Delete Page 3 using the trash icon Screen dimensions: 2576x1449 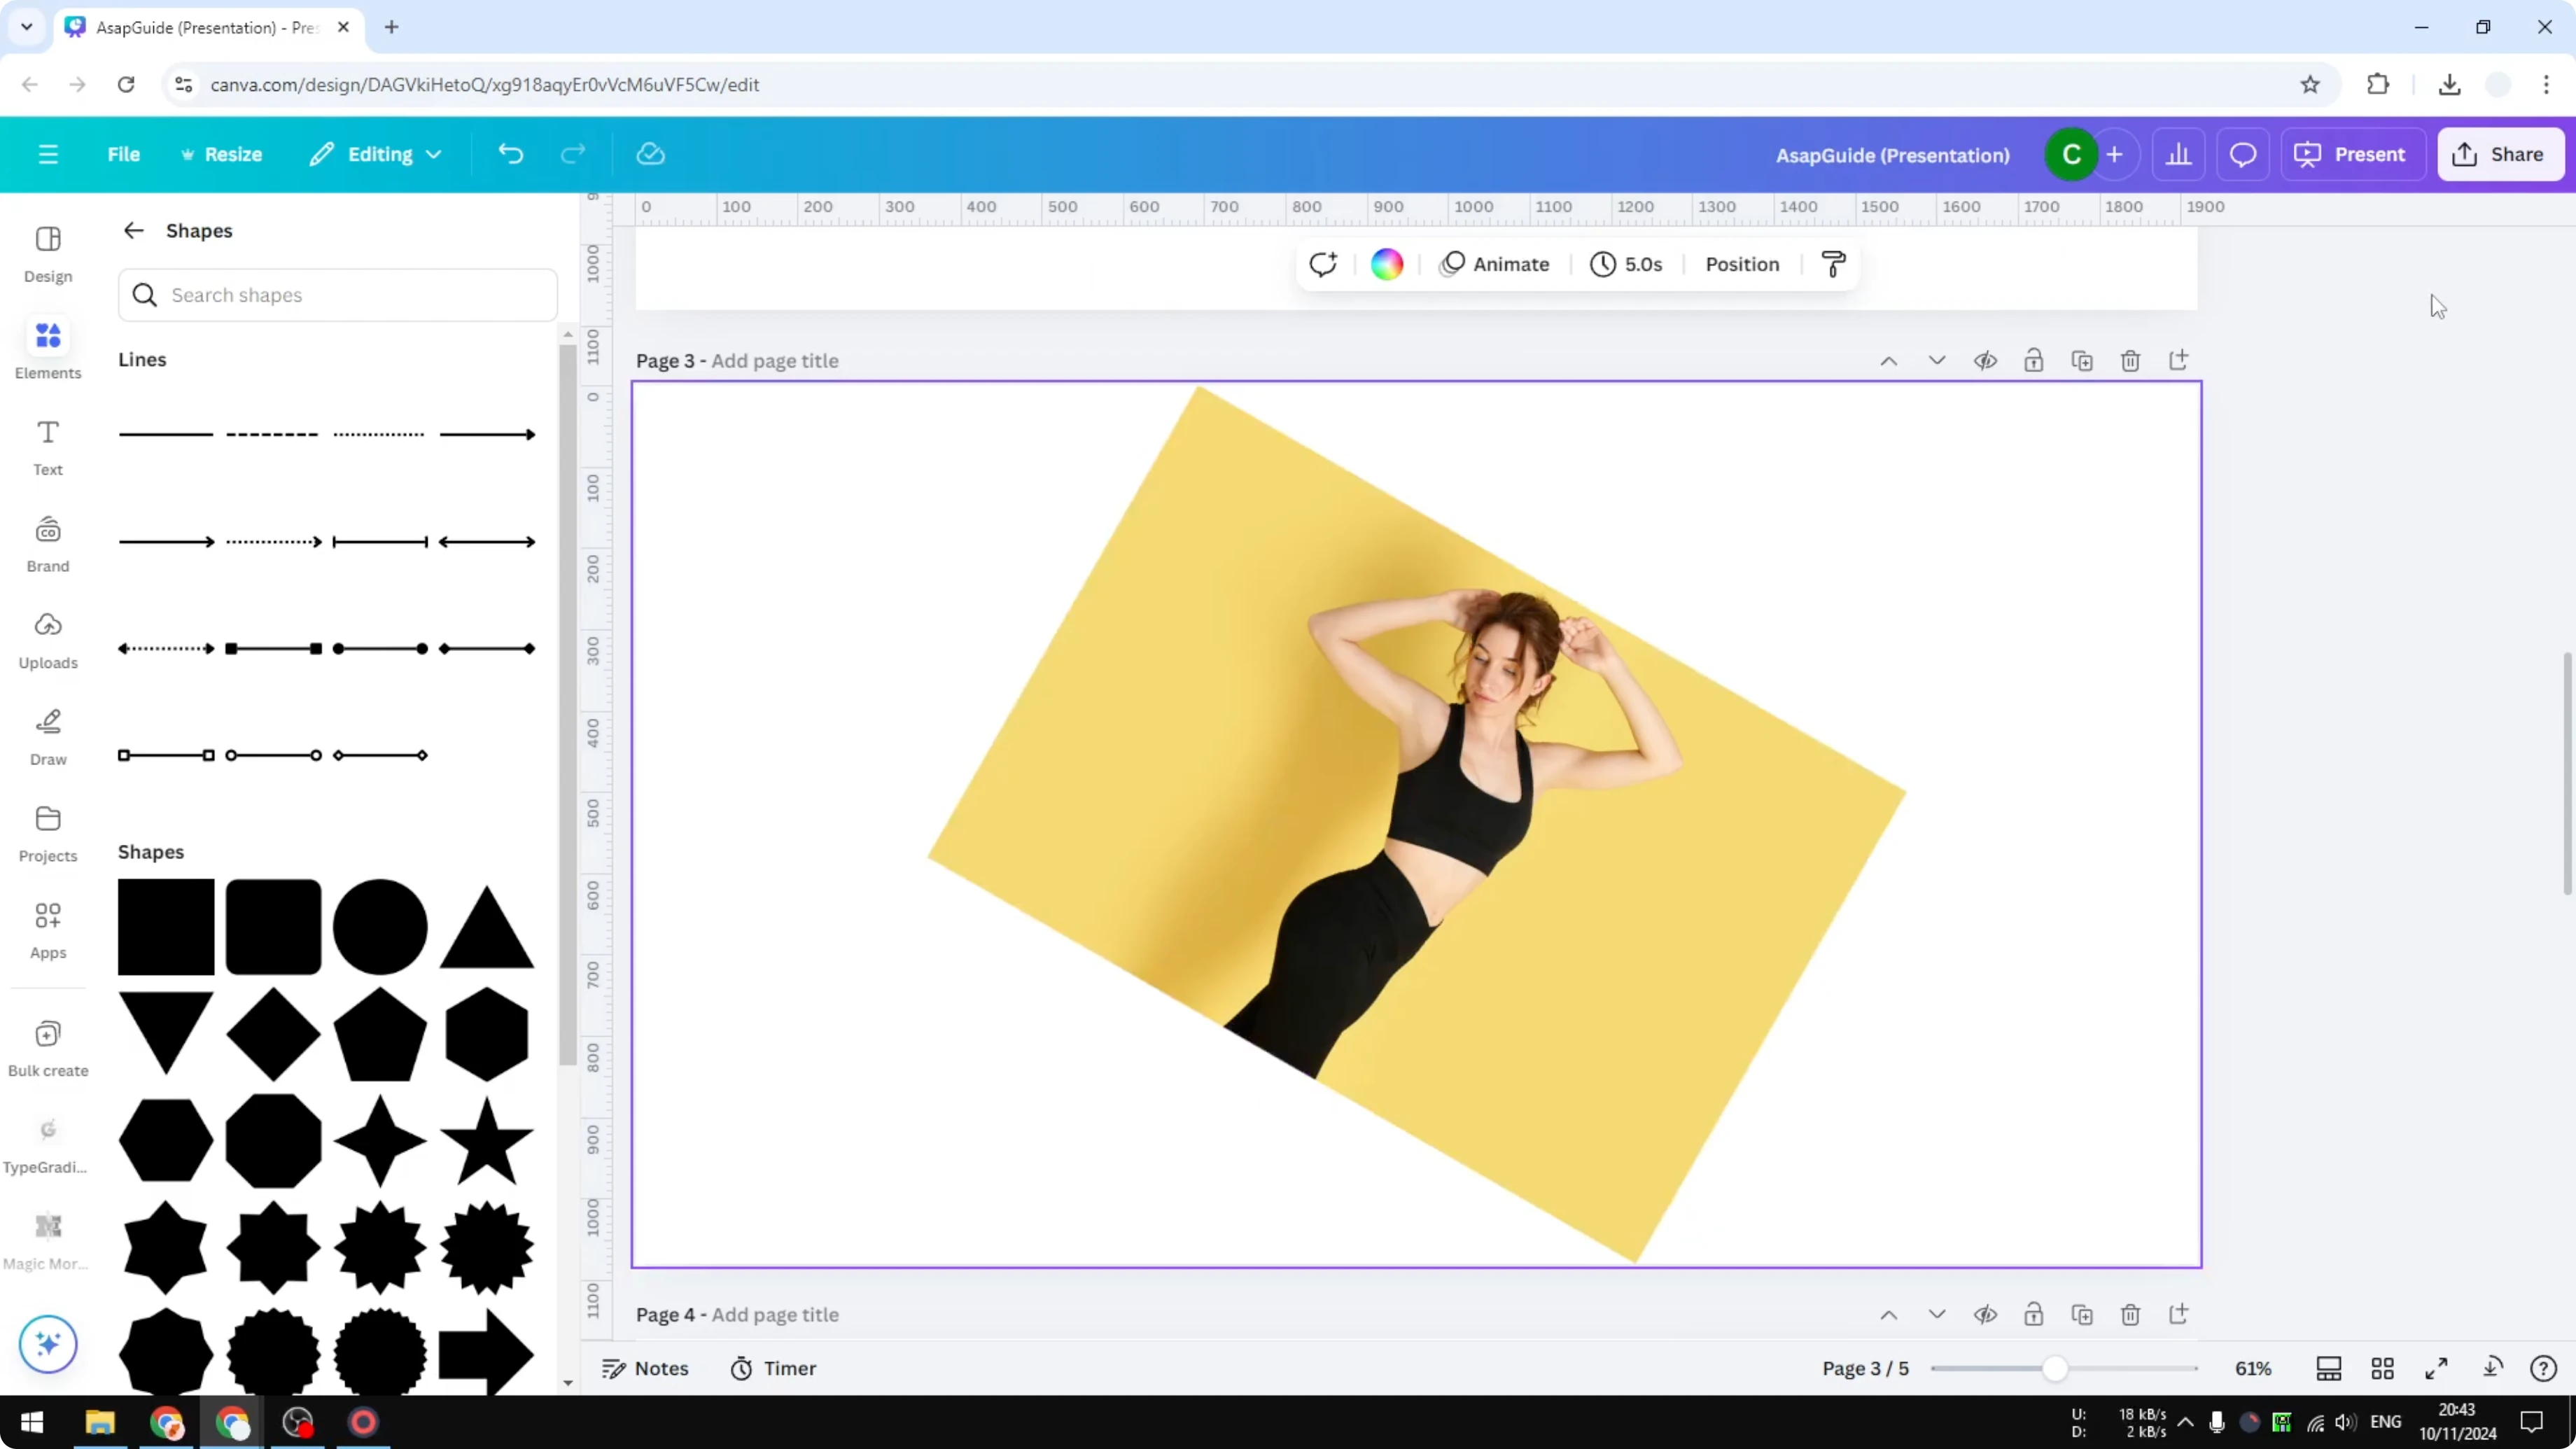point(2130,361)
